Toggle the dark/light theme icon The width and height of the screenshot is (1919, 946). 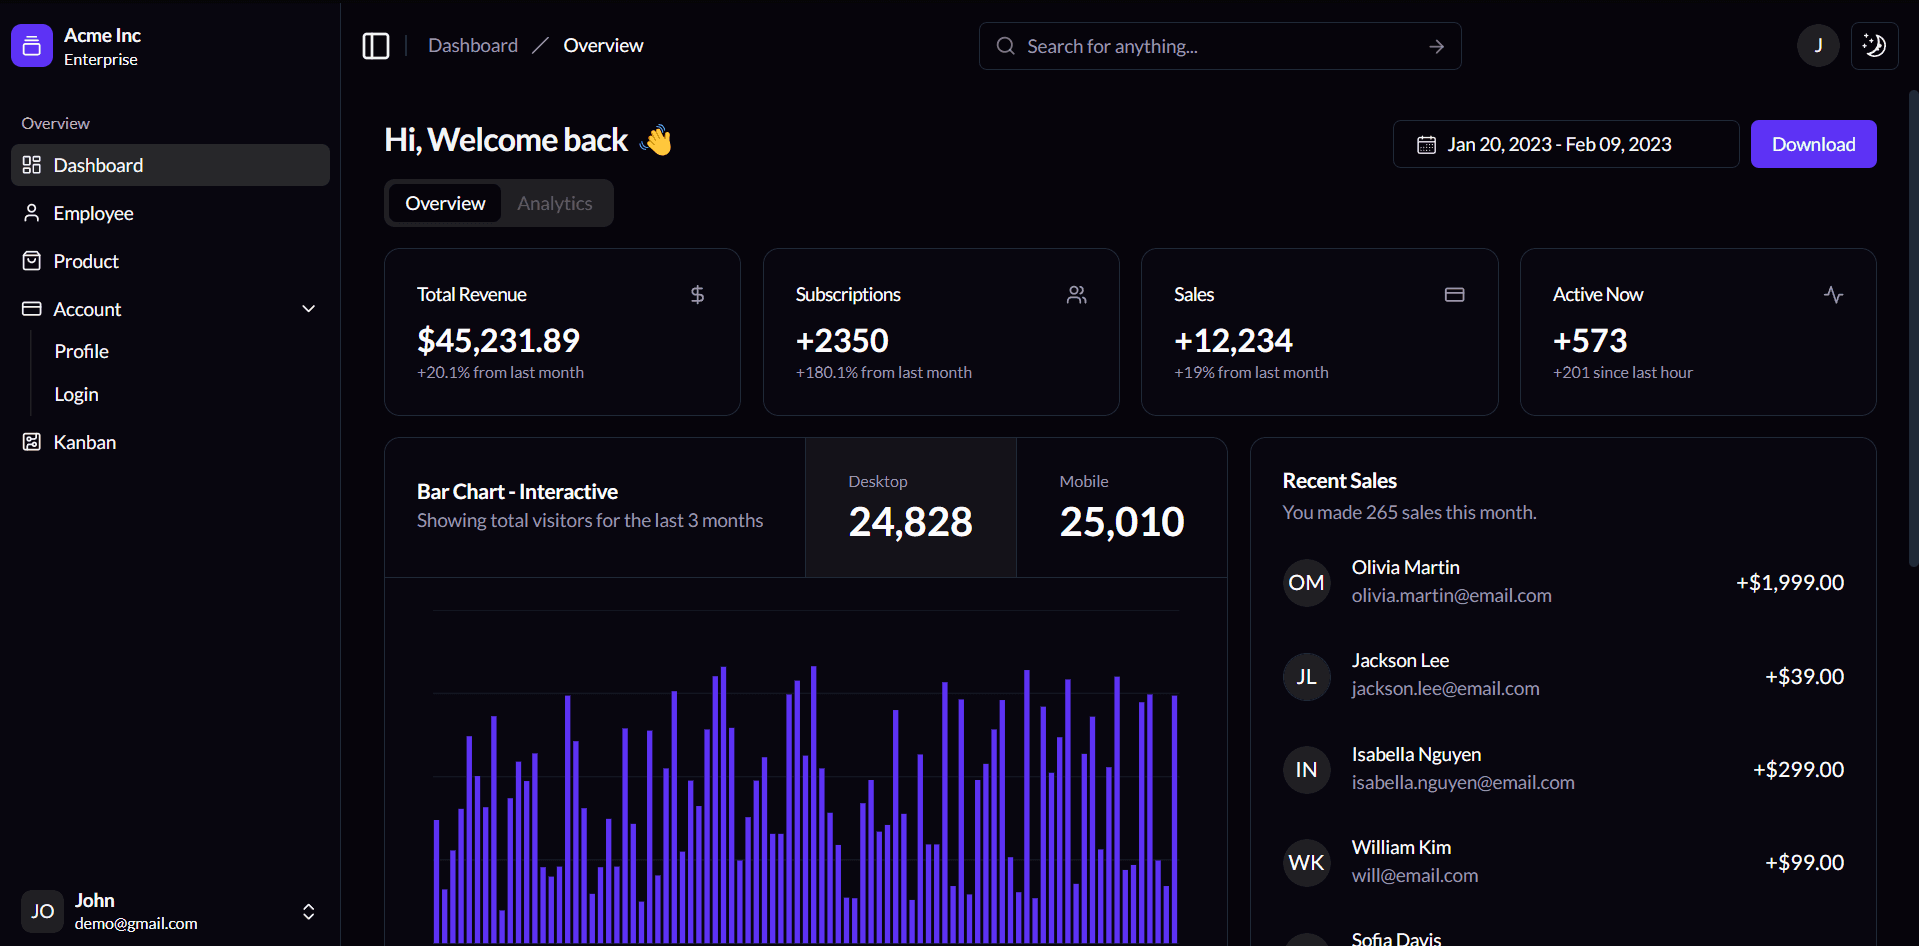click(1874, 46)
